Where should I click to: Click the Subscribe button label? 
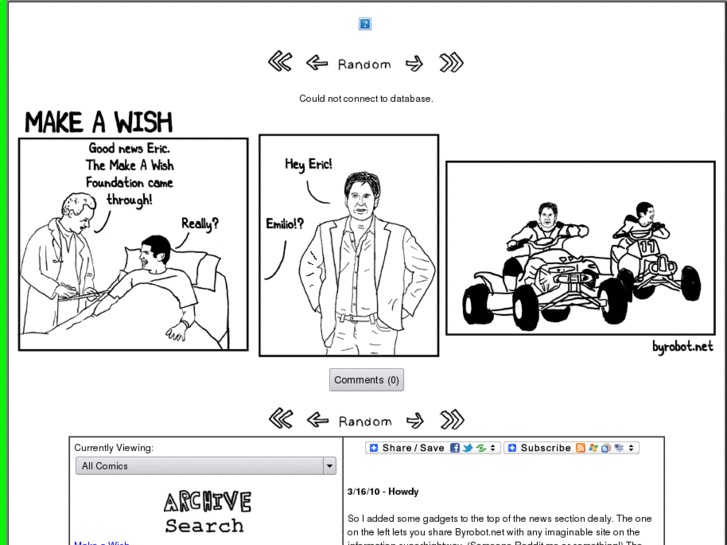pos(545,448)
